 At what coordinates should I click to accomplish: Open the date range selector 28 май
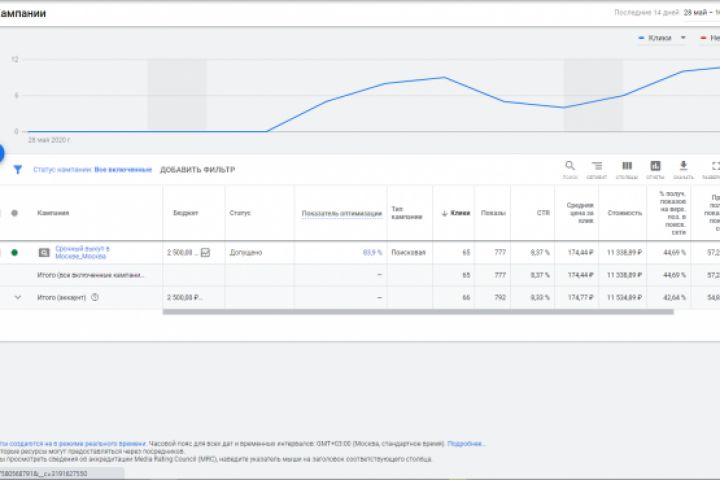700,12
